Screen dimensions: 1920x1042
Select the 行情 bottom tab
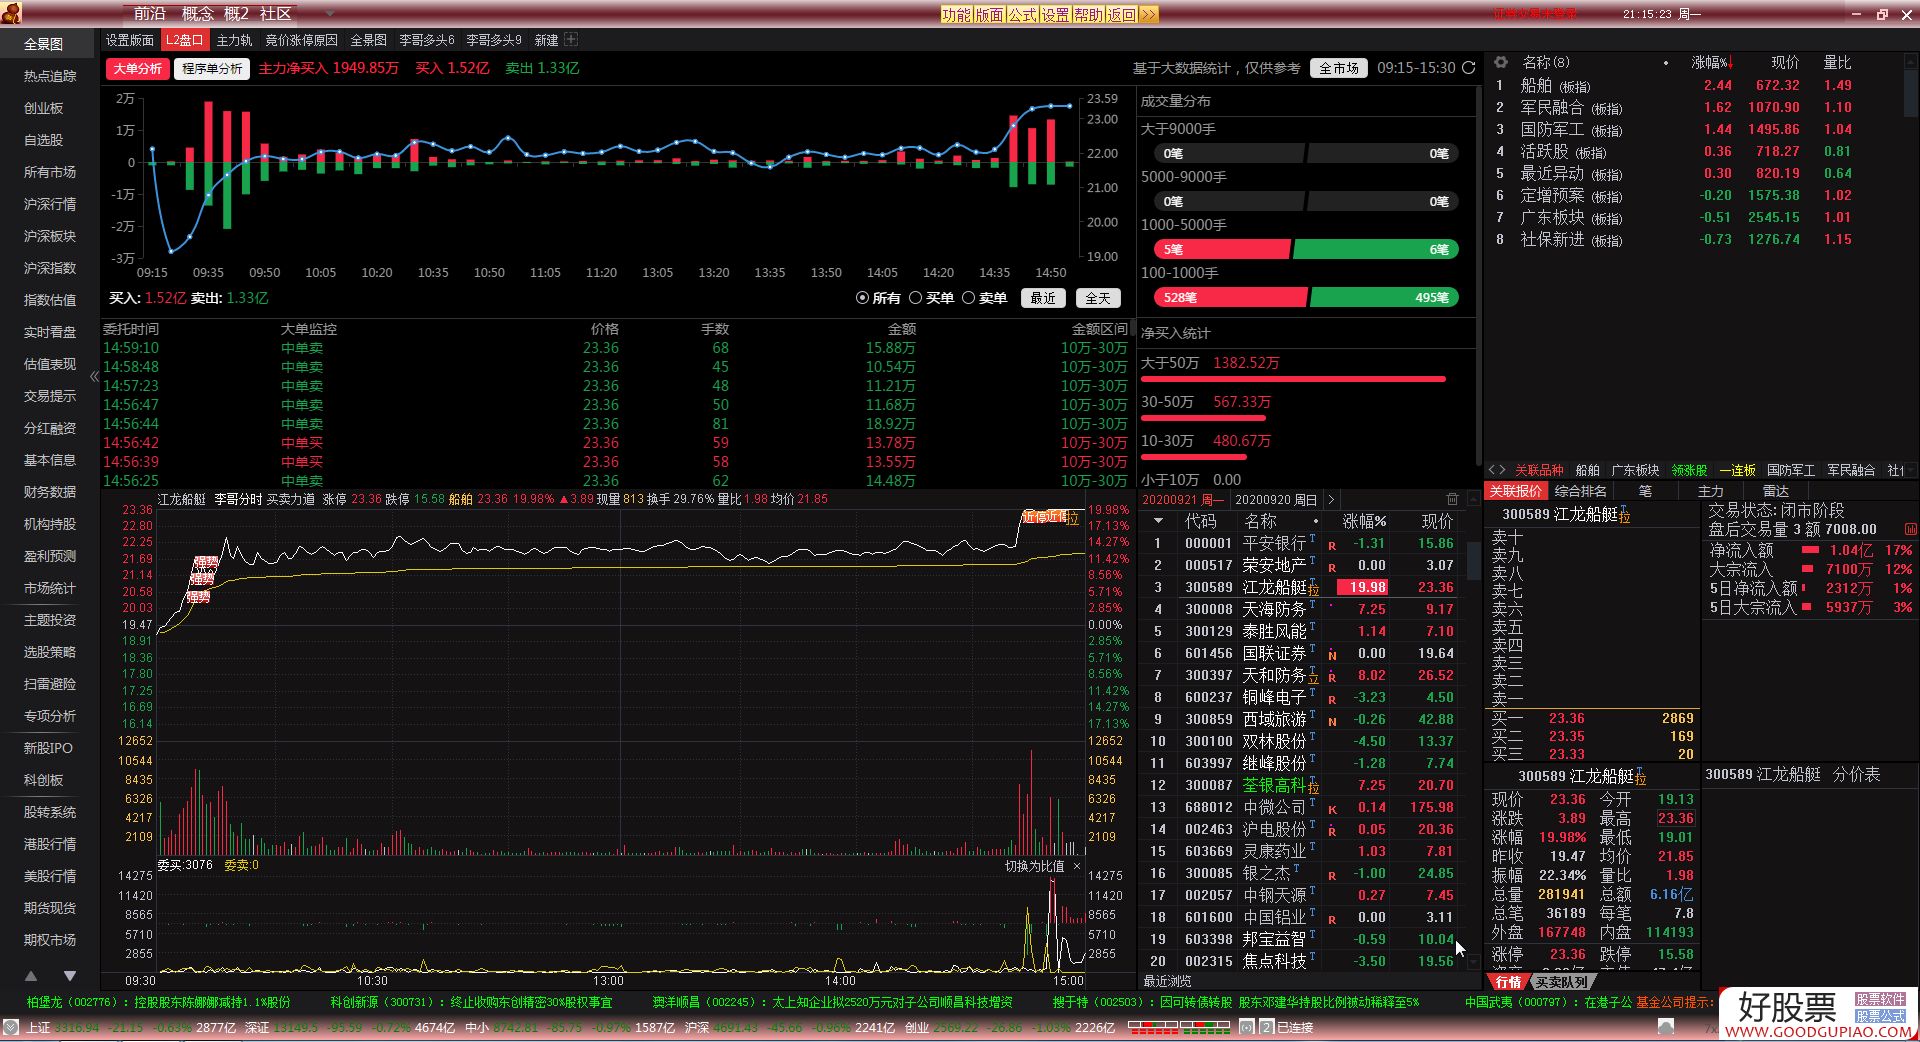1508,982
